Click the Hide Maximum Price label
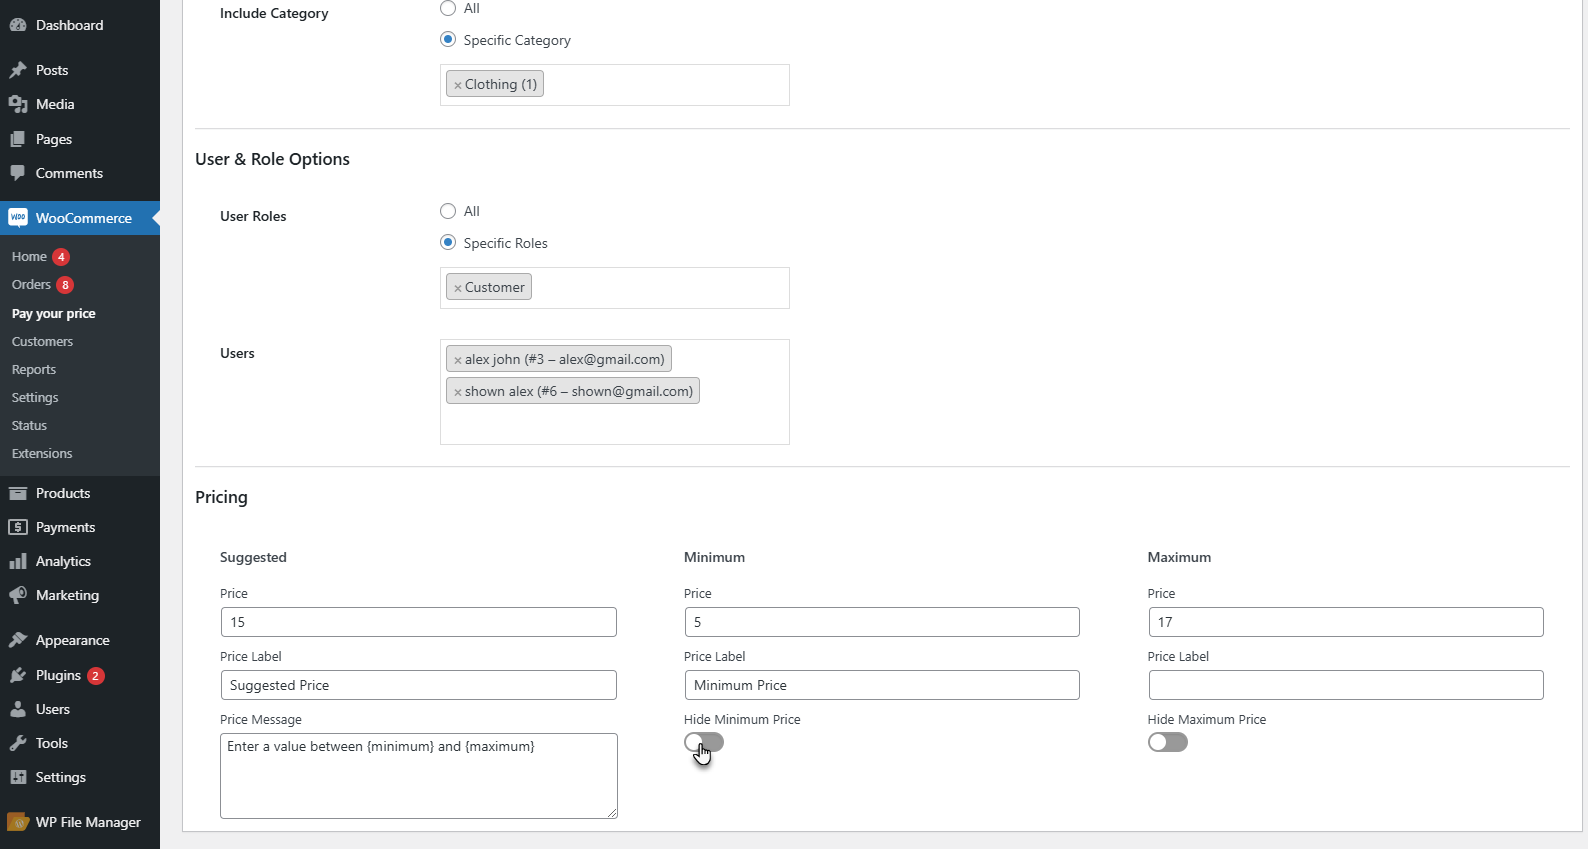 point(1207,719)
